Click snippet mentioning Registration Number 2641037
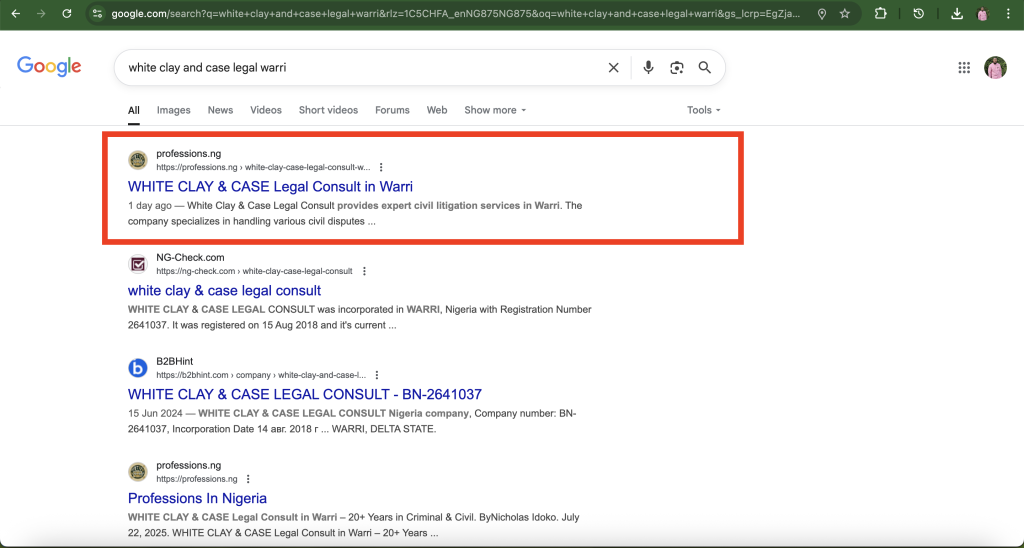The width and height of the screenshot is (1024, 548). (x=360, y=317)
